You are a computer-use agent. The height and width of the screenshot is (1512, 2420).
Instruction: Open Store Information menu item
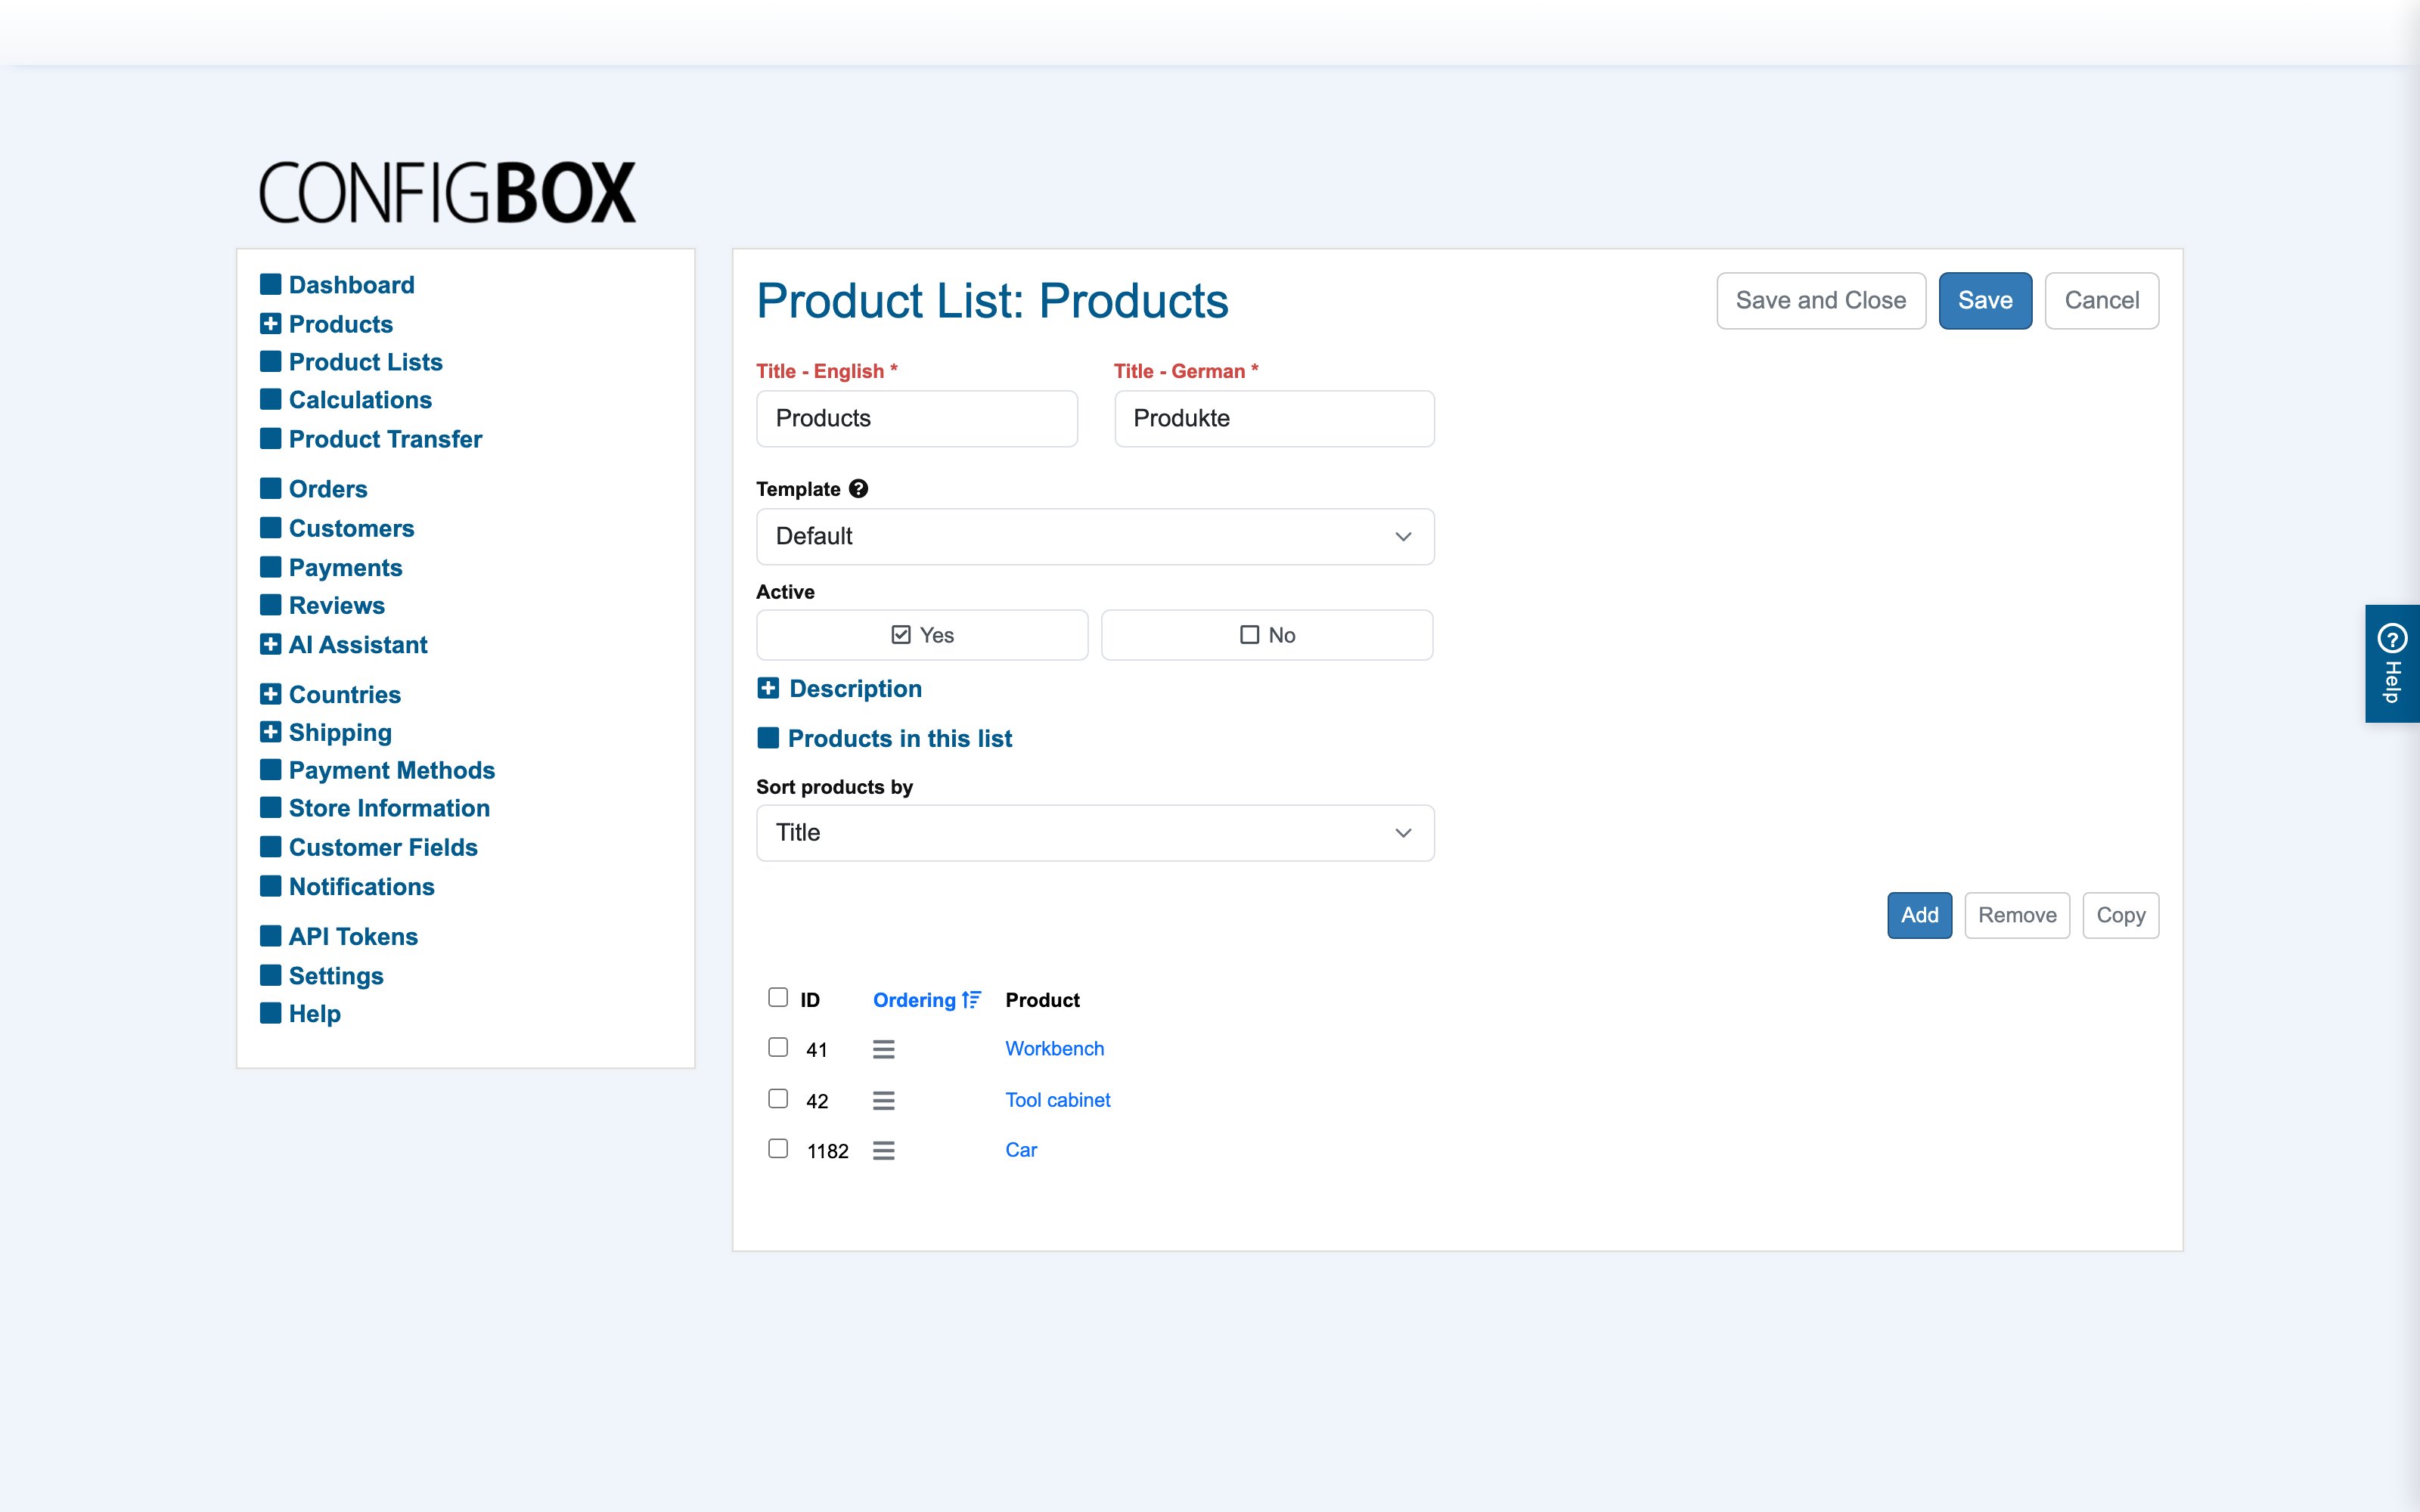pos(389,808)
